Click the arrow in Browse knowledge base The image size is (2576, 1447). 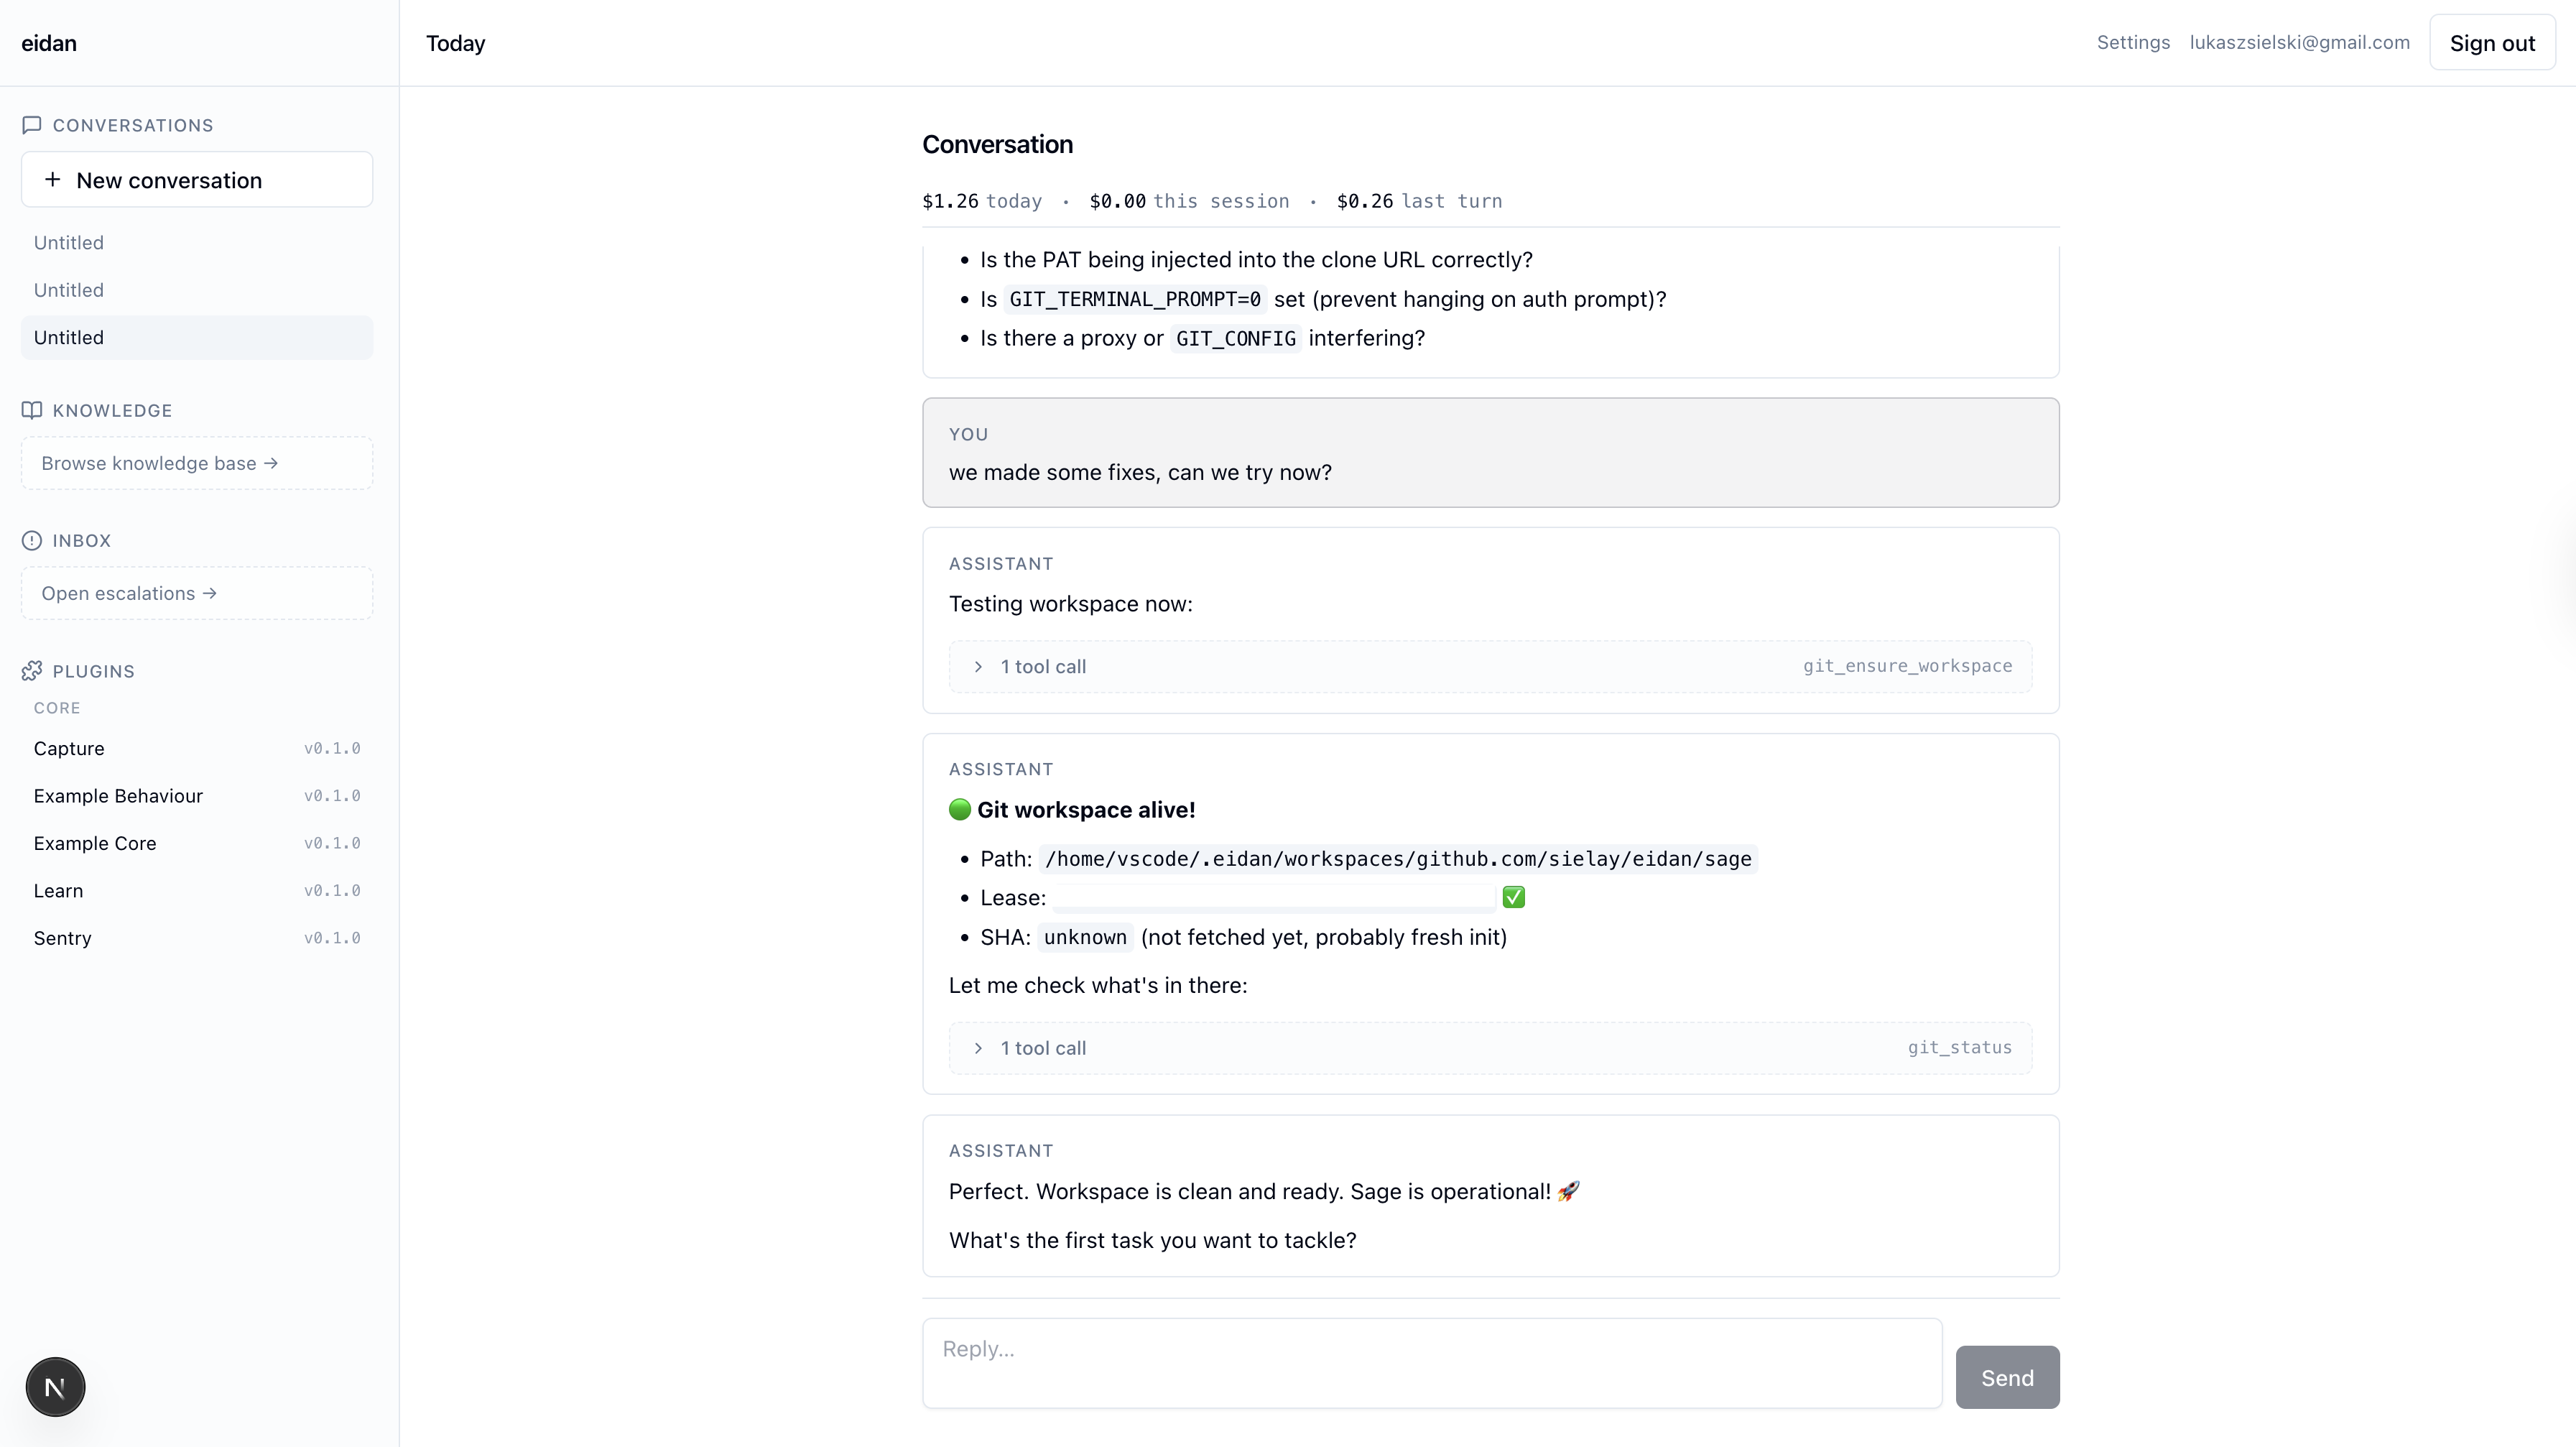point(271,463)
